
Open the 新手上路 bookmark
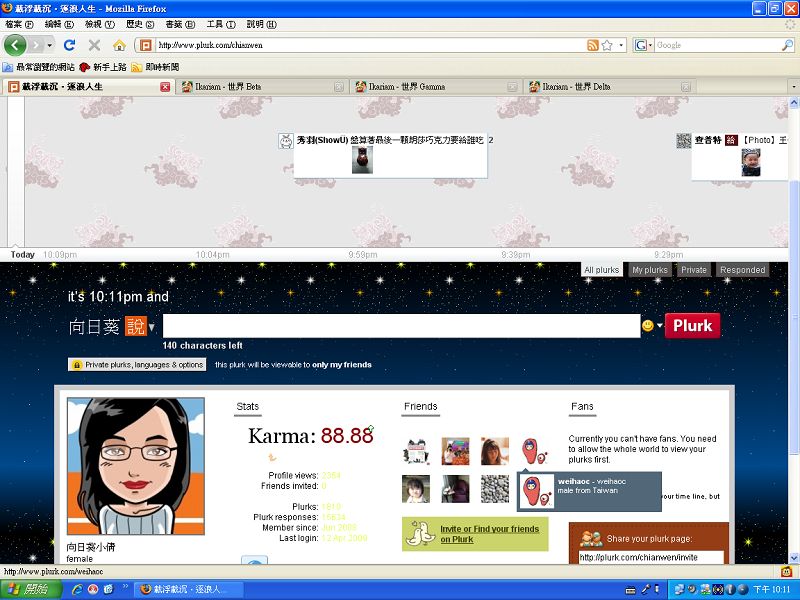coord(103,67)
